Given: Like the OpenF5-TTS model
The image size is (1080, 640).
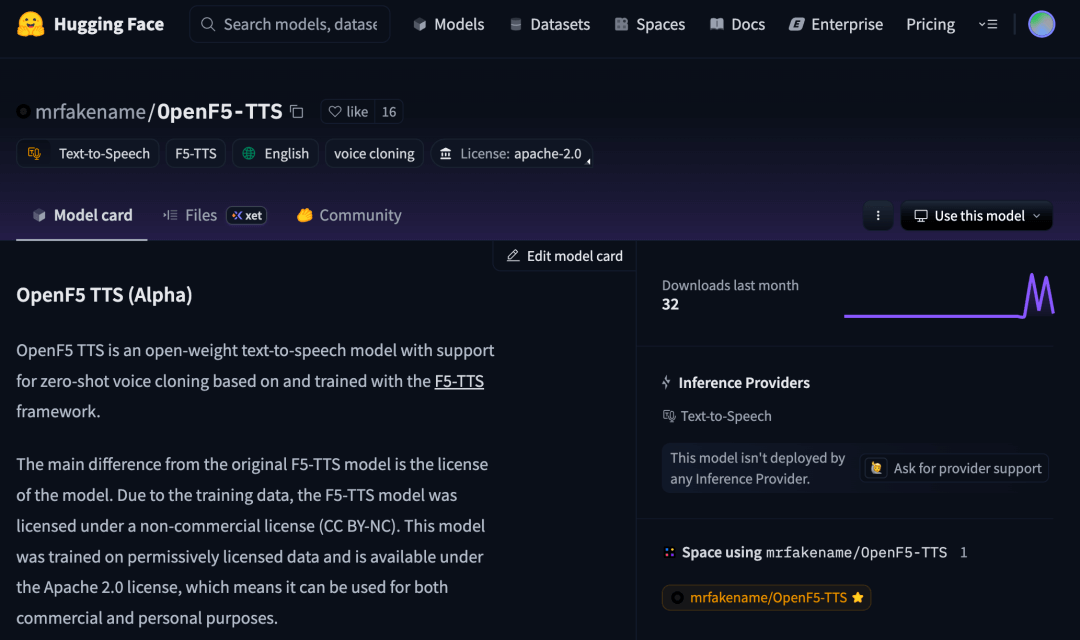Looking at the screenshot, I should (348, 112).
